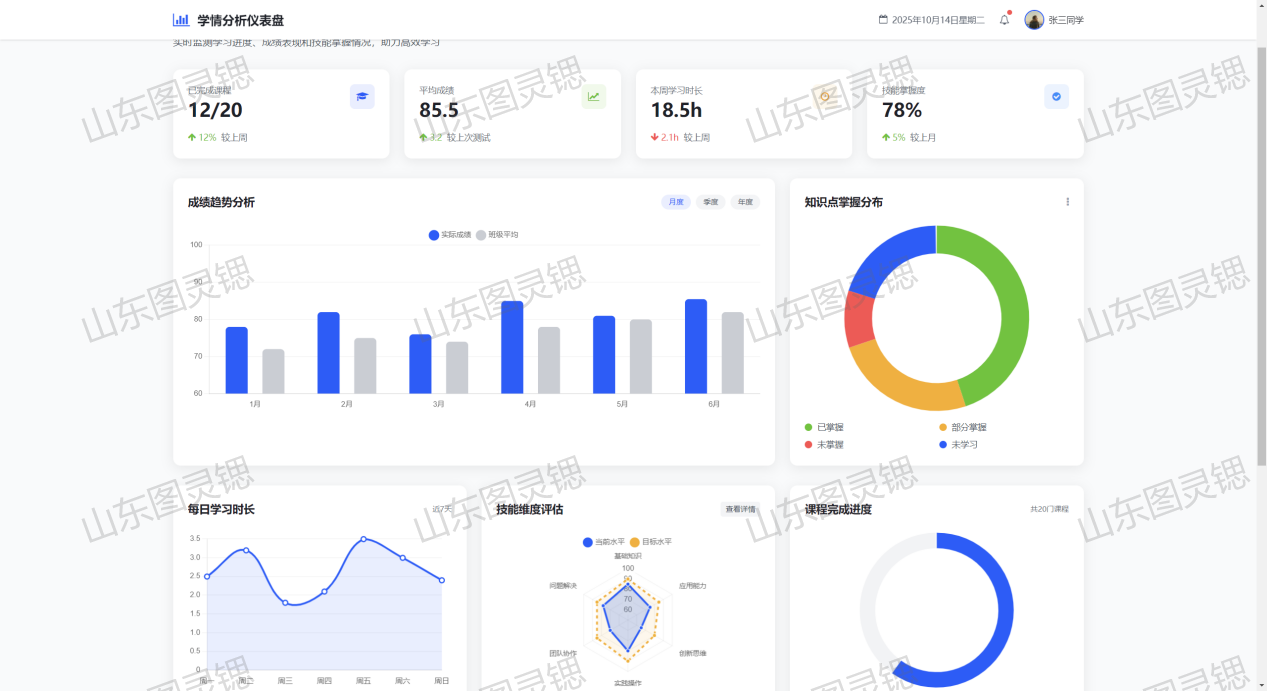This screenshot has height=691, width=1267.
Task: Click the graduation cap icon on 已完成课程 card
Action: 362,96
